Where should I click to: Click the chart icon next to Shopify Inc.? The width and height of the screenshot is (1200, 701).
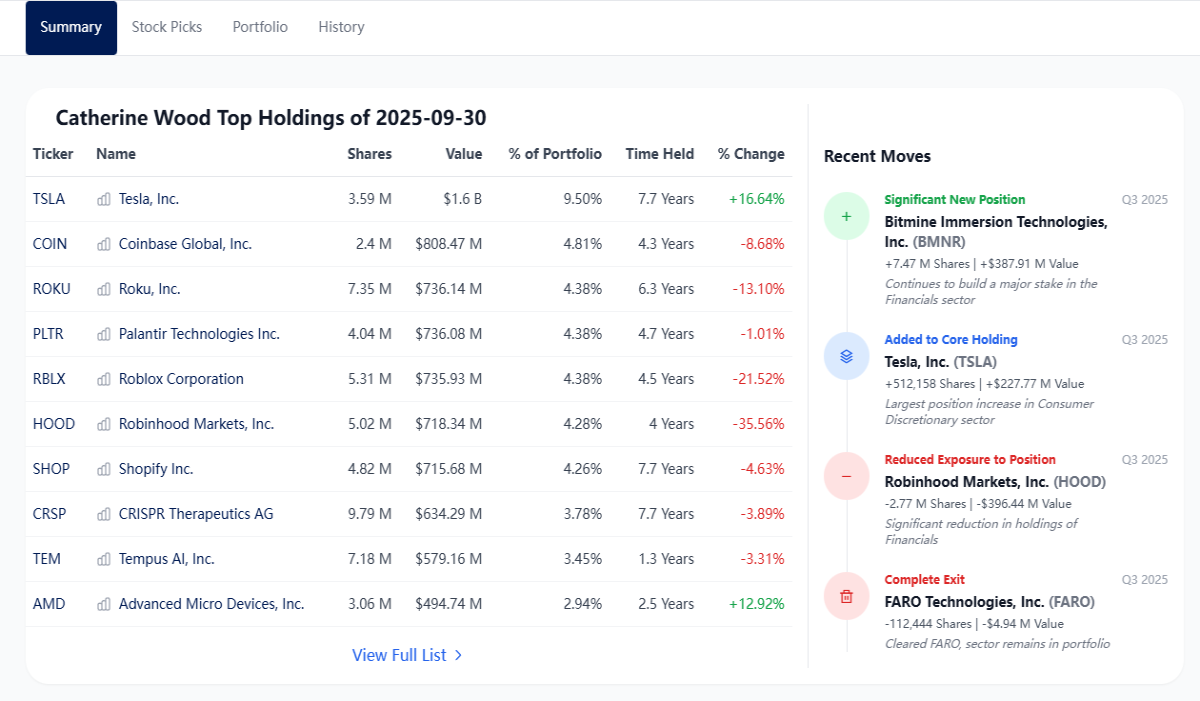pyautogui.click(x=104, y=469)
